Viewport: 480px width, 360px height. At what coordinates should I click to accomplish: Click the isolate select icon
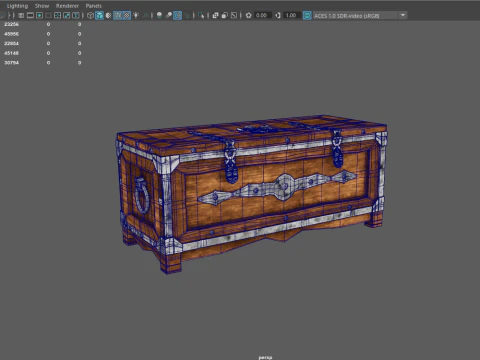tap(201, 15)
